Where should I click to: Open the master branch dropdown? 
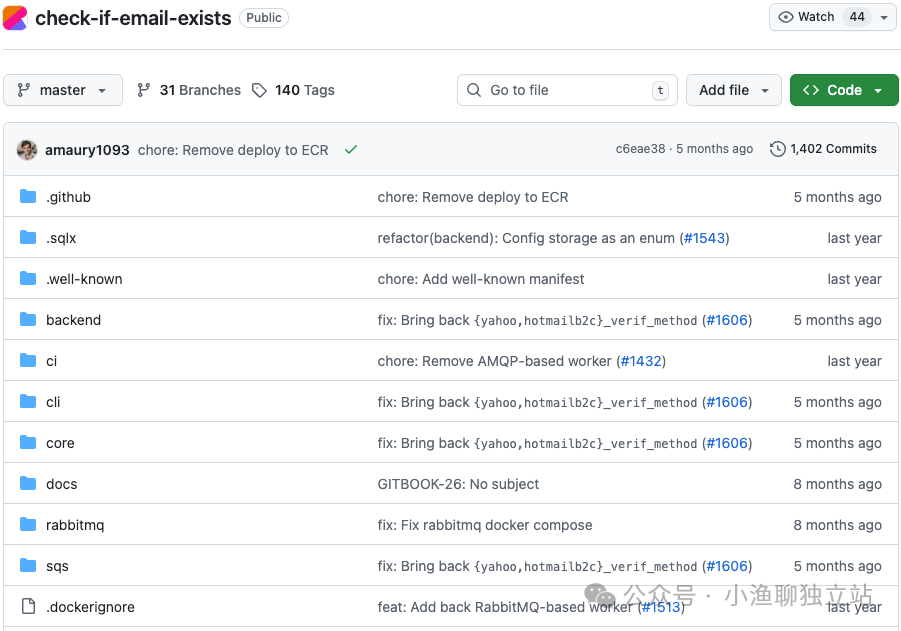point(63,90)
